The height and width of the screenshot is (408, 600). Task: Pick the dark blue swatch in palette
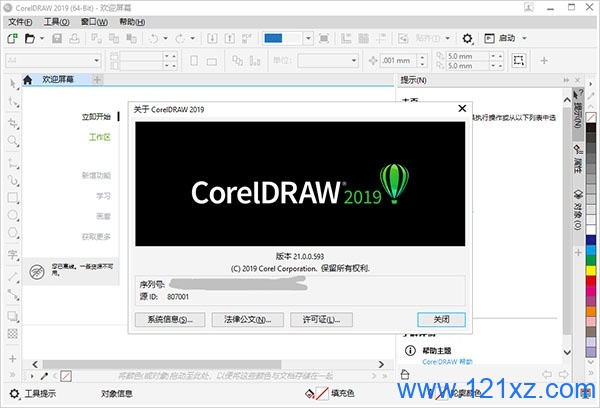pyautogui.click(x=591, y=241)
